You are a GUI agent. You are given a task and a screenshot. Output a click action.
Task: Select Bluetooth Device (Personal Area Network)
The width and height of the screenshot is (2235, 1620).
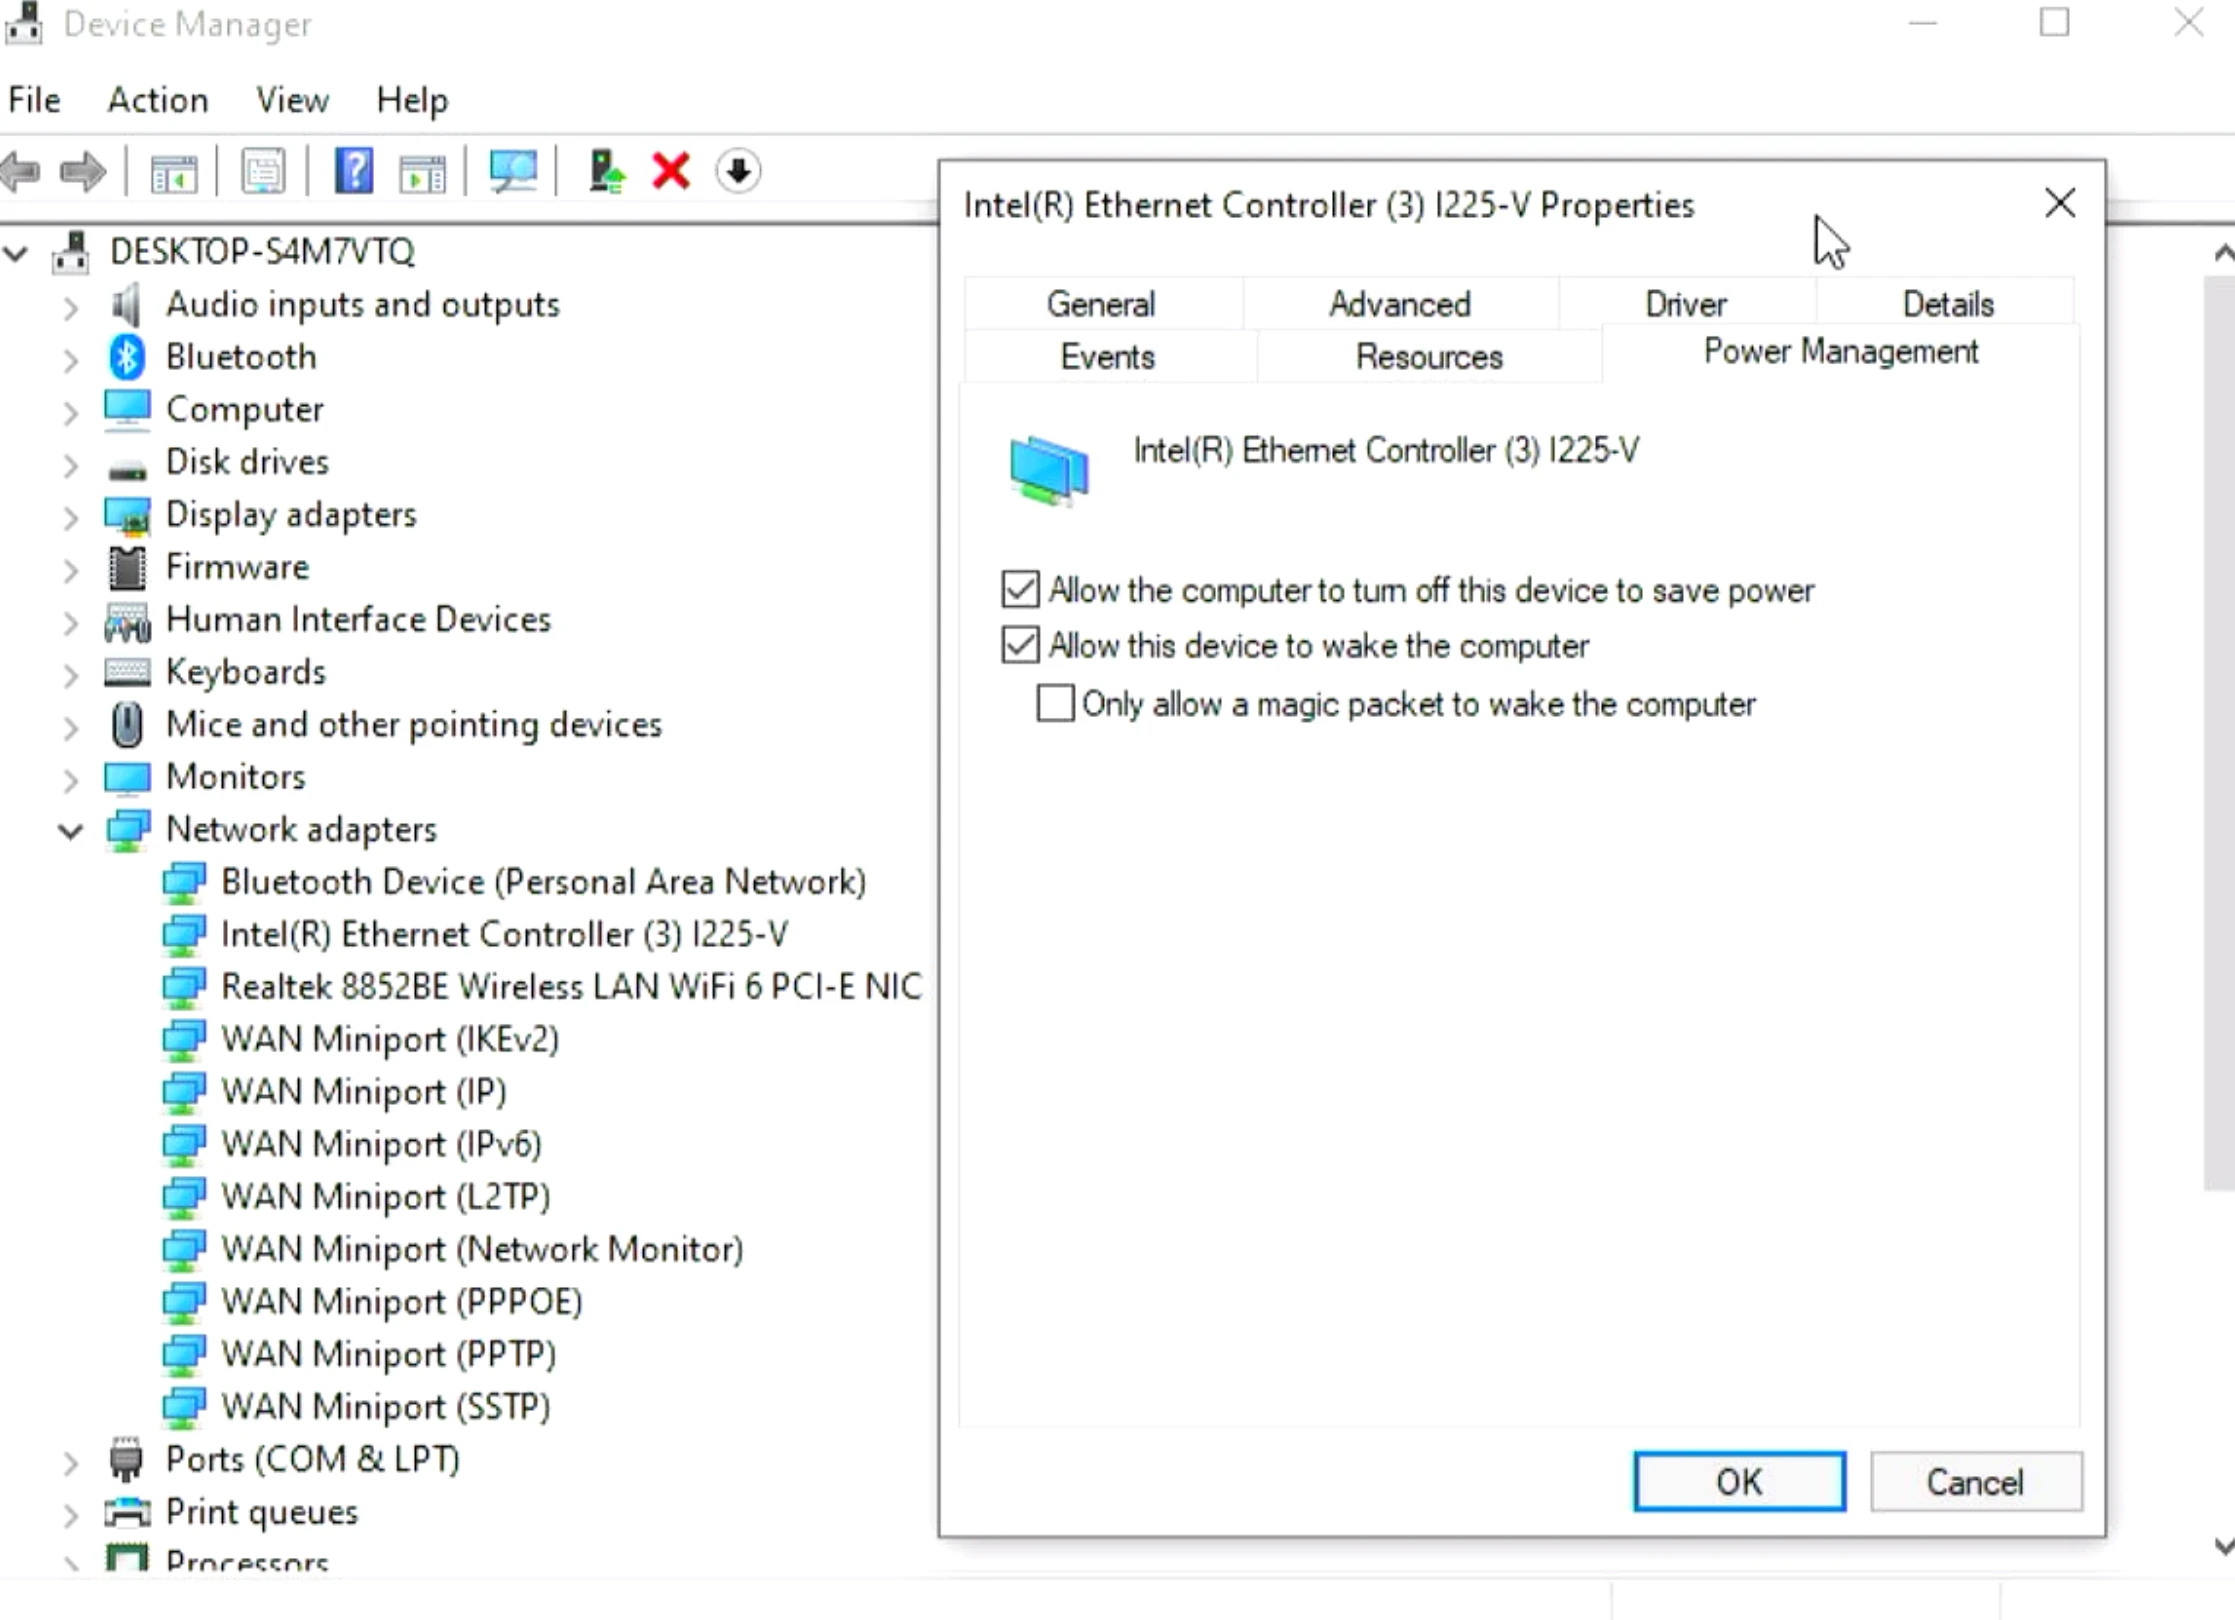(543, 882)
